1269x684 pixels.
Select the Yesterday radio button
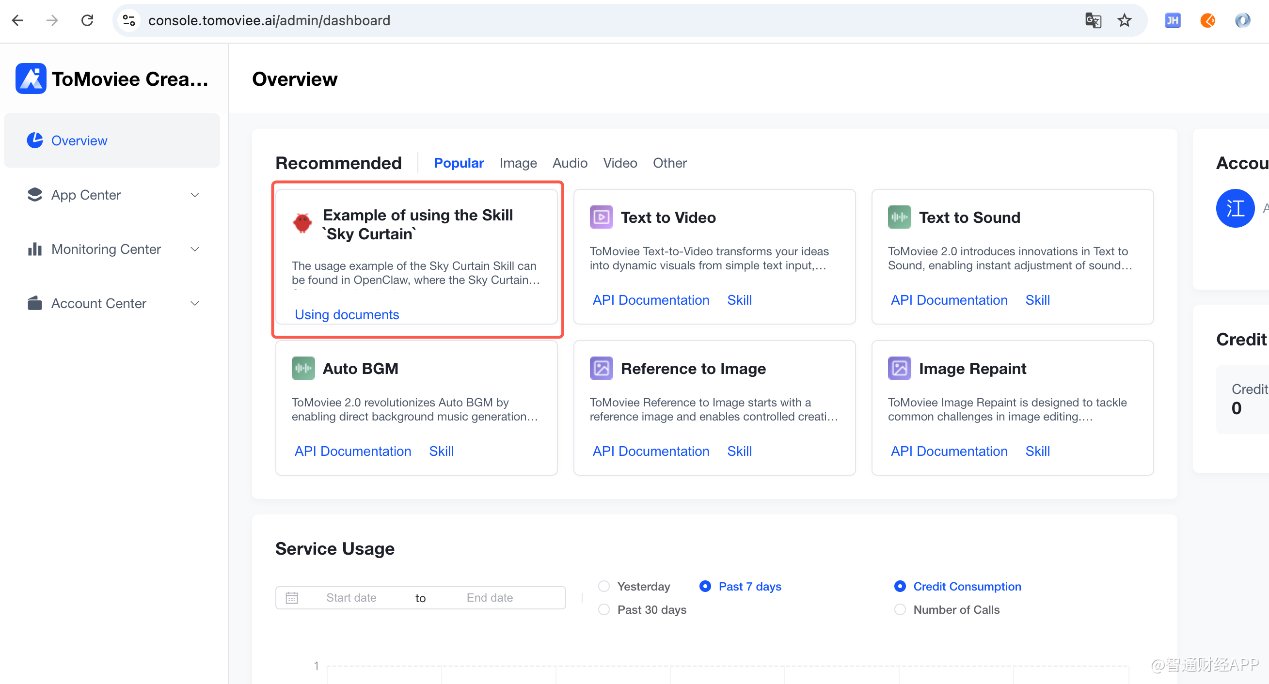(604, 587)
